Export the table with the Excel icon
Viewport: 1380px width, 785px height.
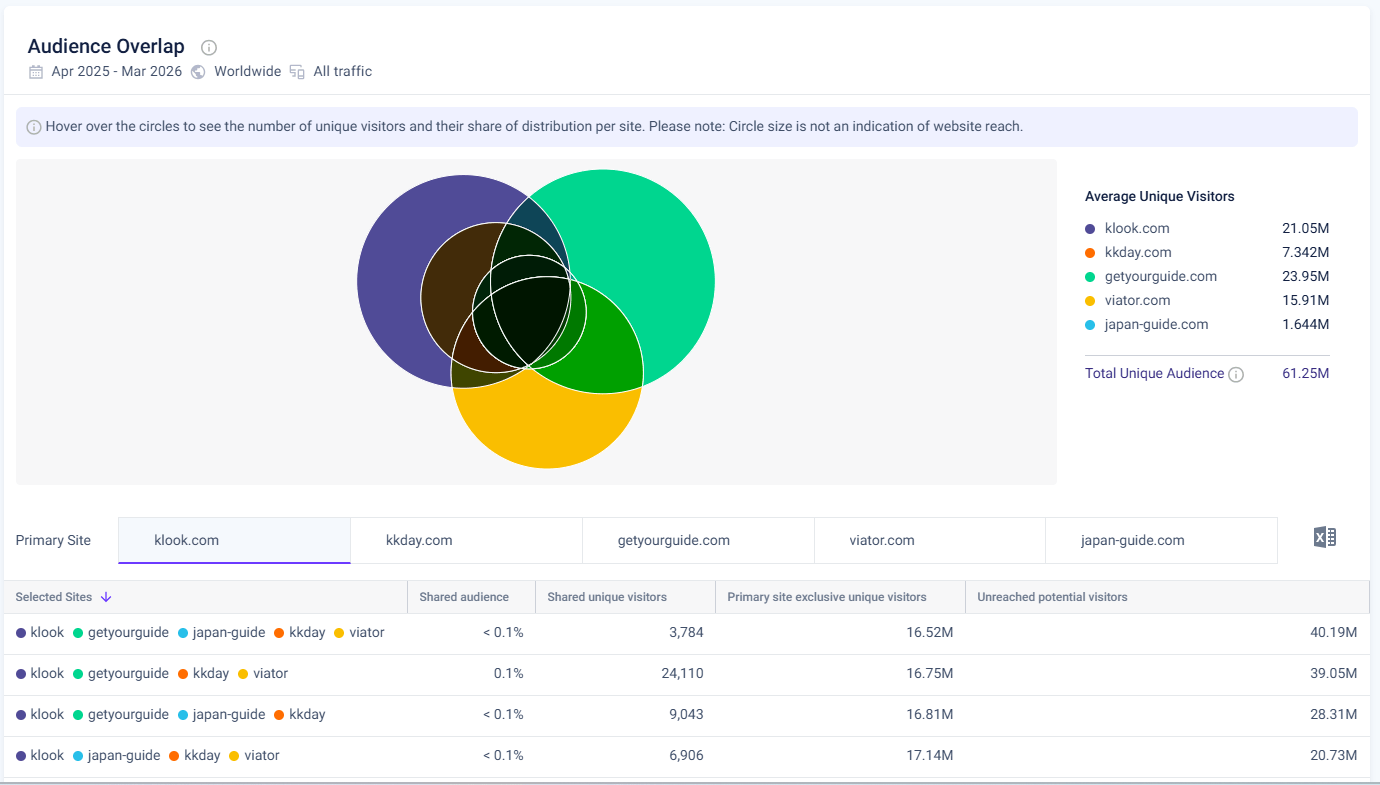[1325, 538]
